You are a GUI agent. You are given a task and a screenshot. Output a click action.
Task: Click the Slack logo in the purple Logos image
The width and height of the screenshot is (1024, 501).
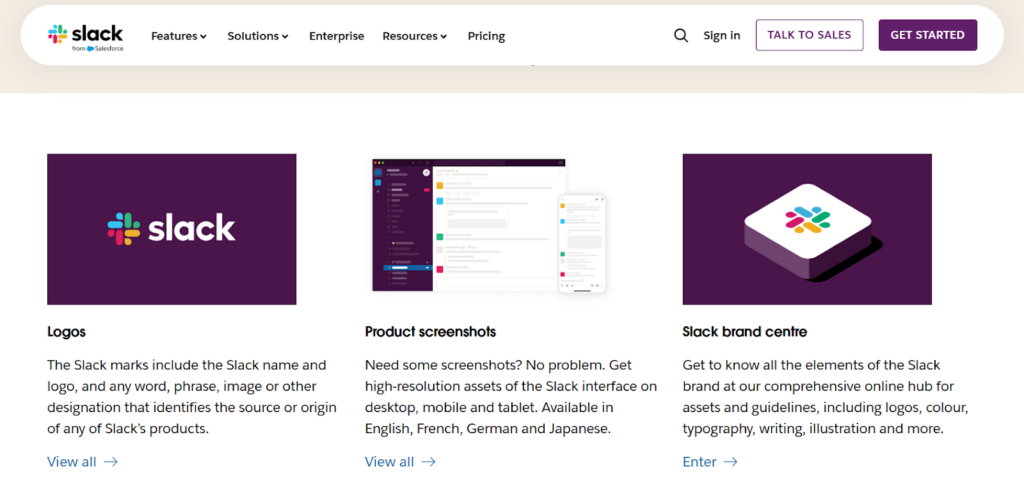coord(171,229)
